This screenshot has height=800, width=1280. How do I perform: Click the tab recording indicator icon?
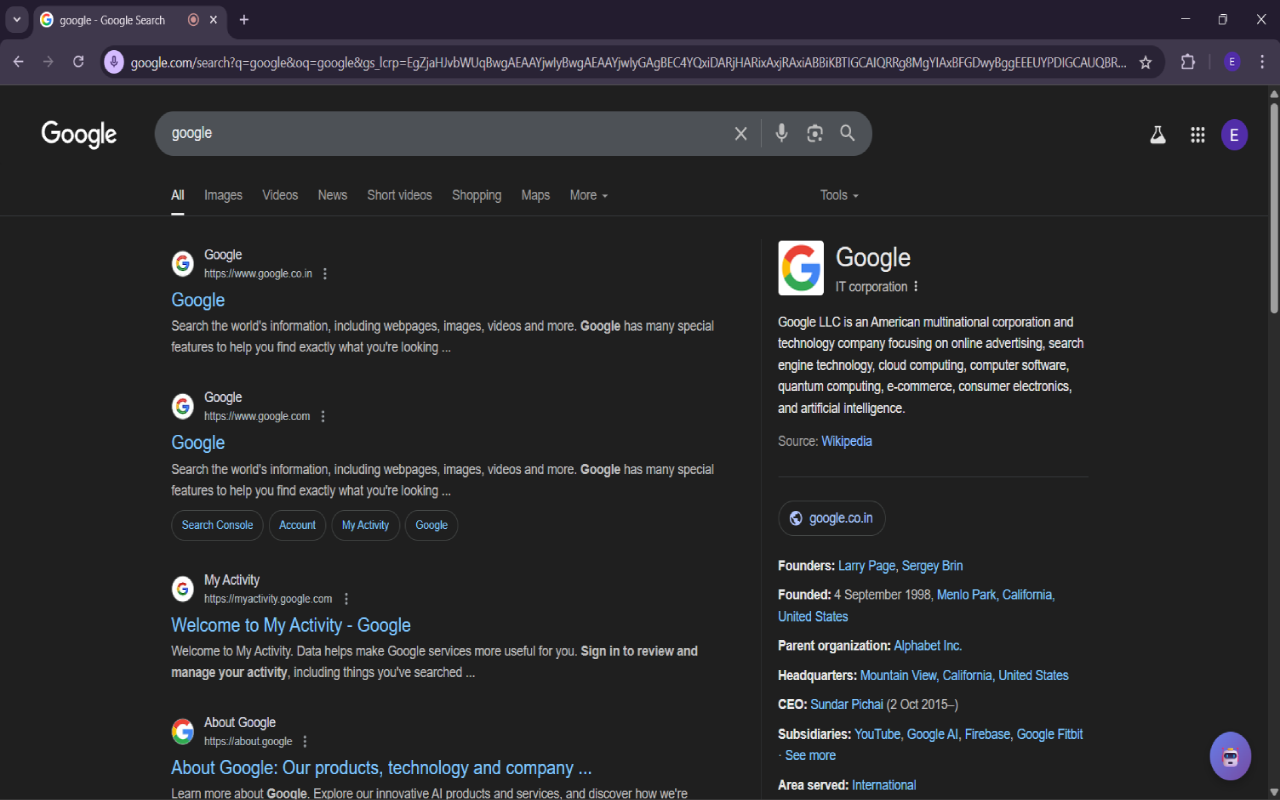click(193, 20)
